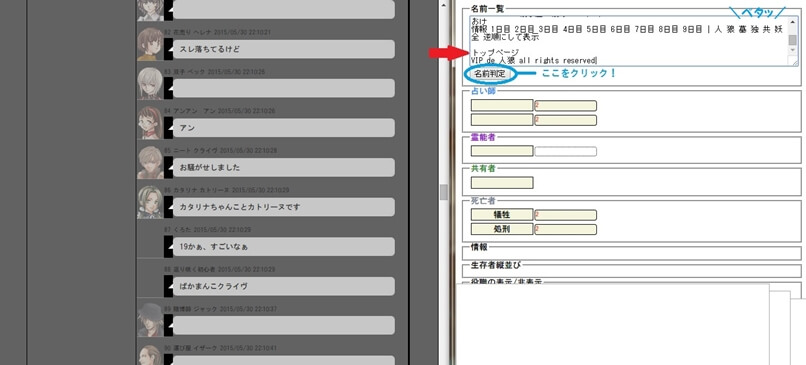Click the upper-left 占い師 name field
This screenshot has height=365, width=806.
(x=502, y=105)
